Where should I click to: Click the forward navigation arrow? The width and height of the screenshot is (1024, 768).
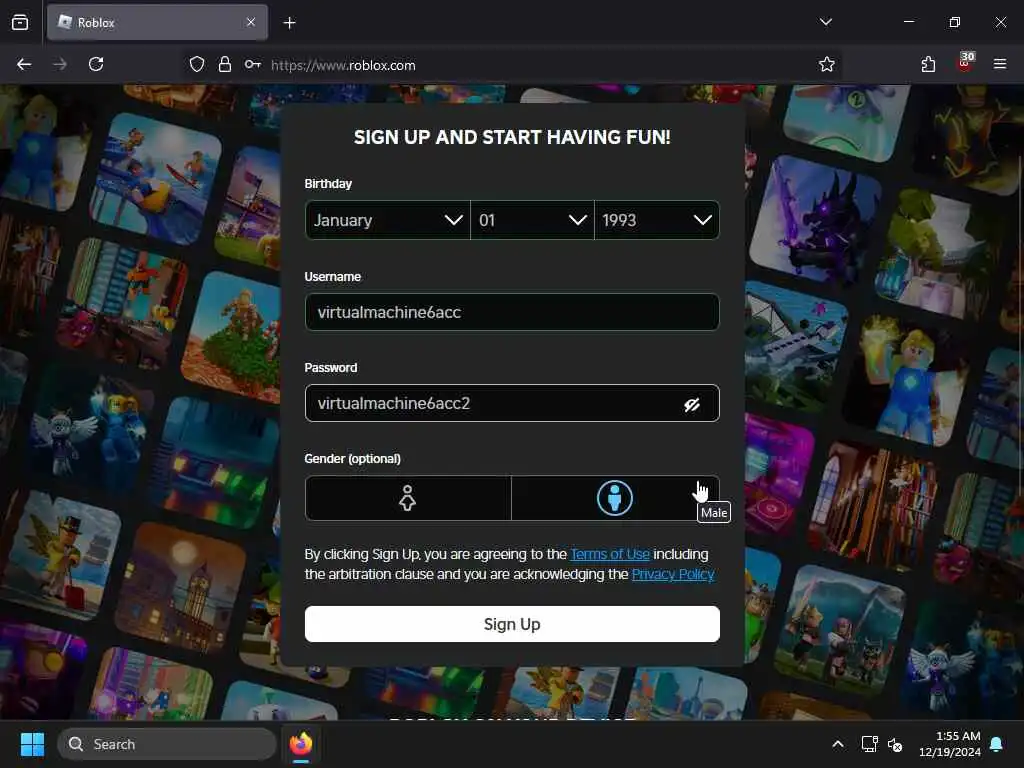60,64
